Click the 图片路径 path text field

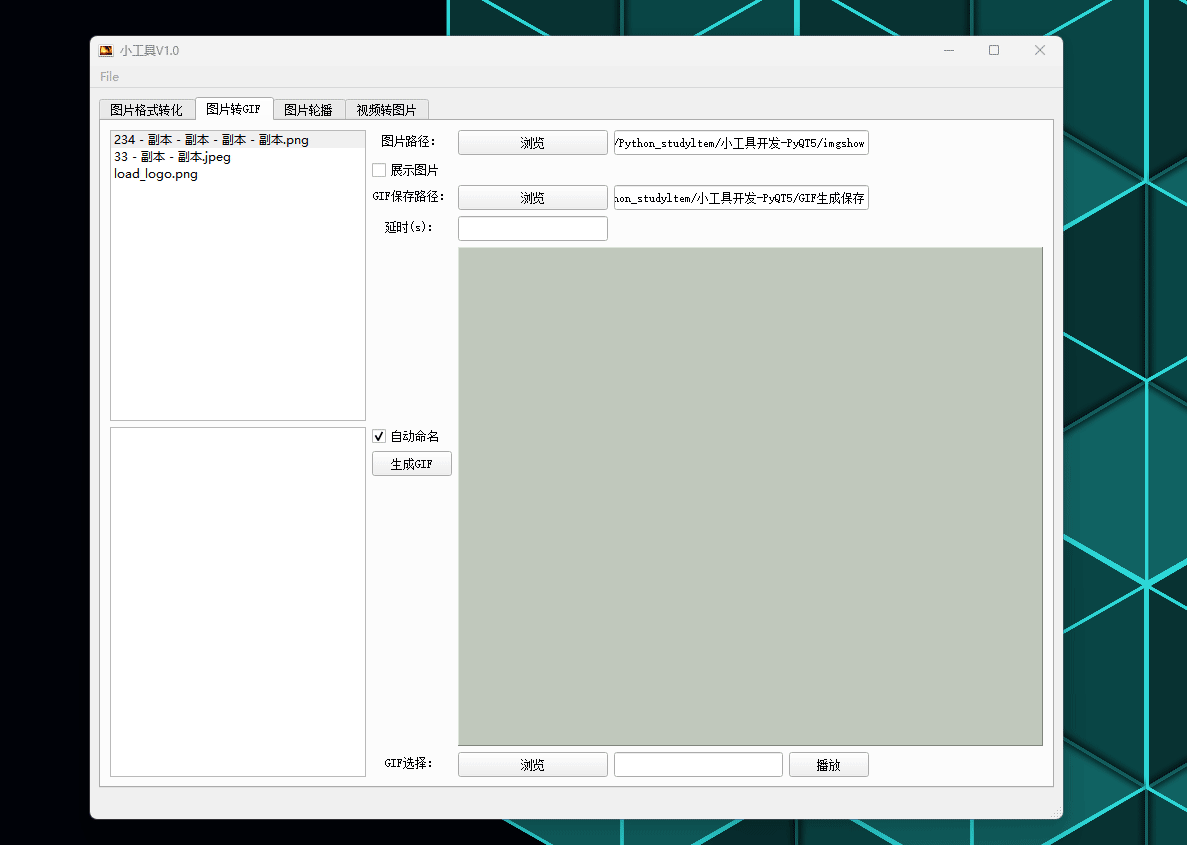(741, 142)
